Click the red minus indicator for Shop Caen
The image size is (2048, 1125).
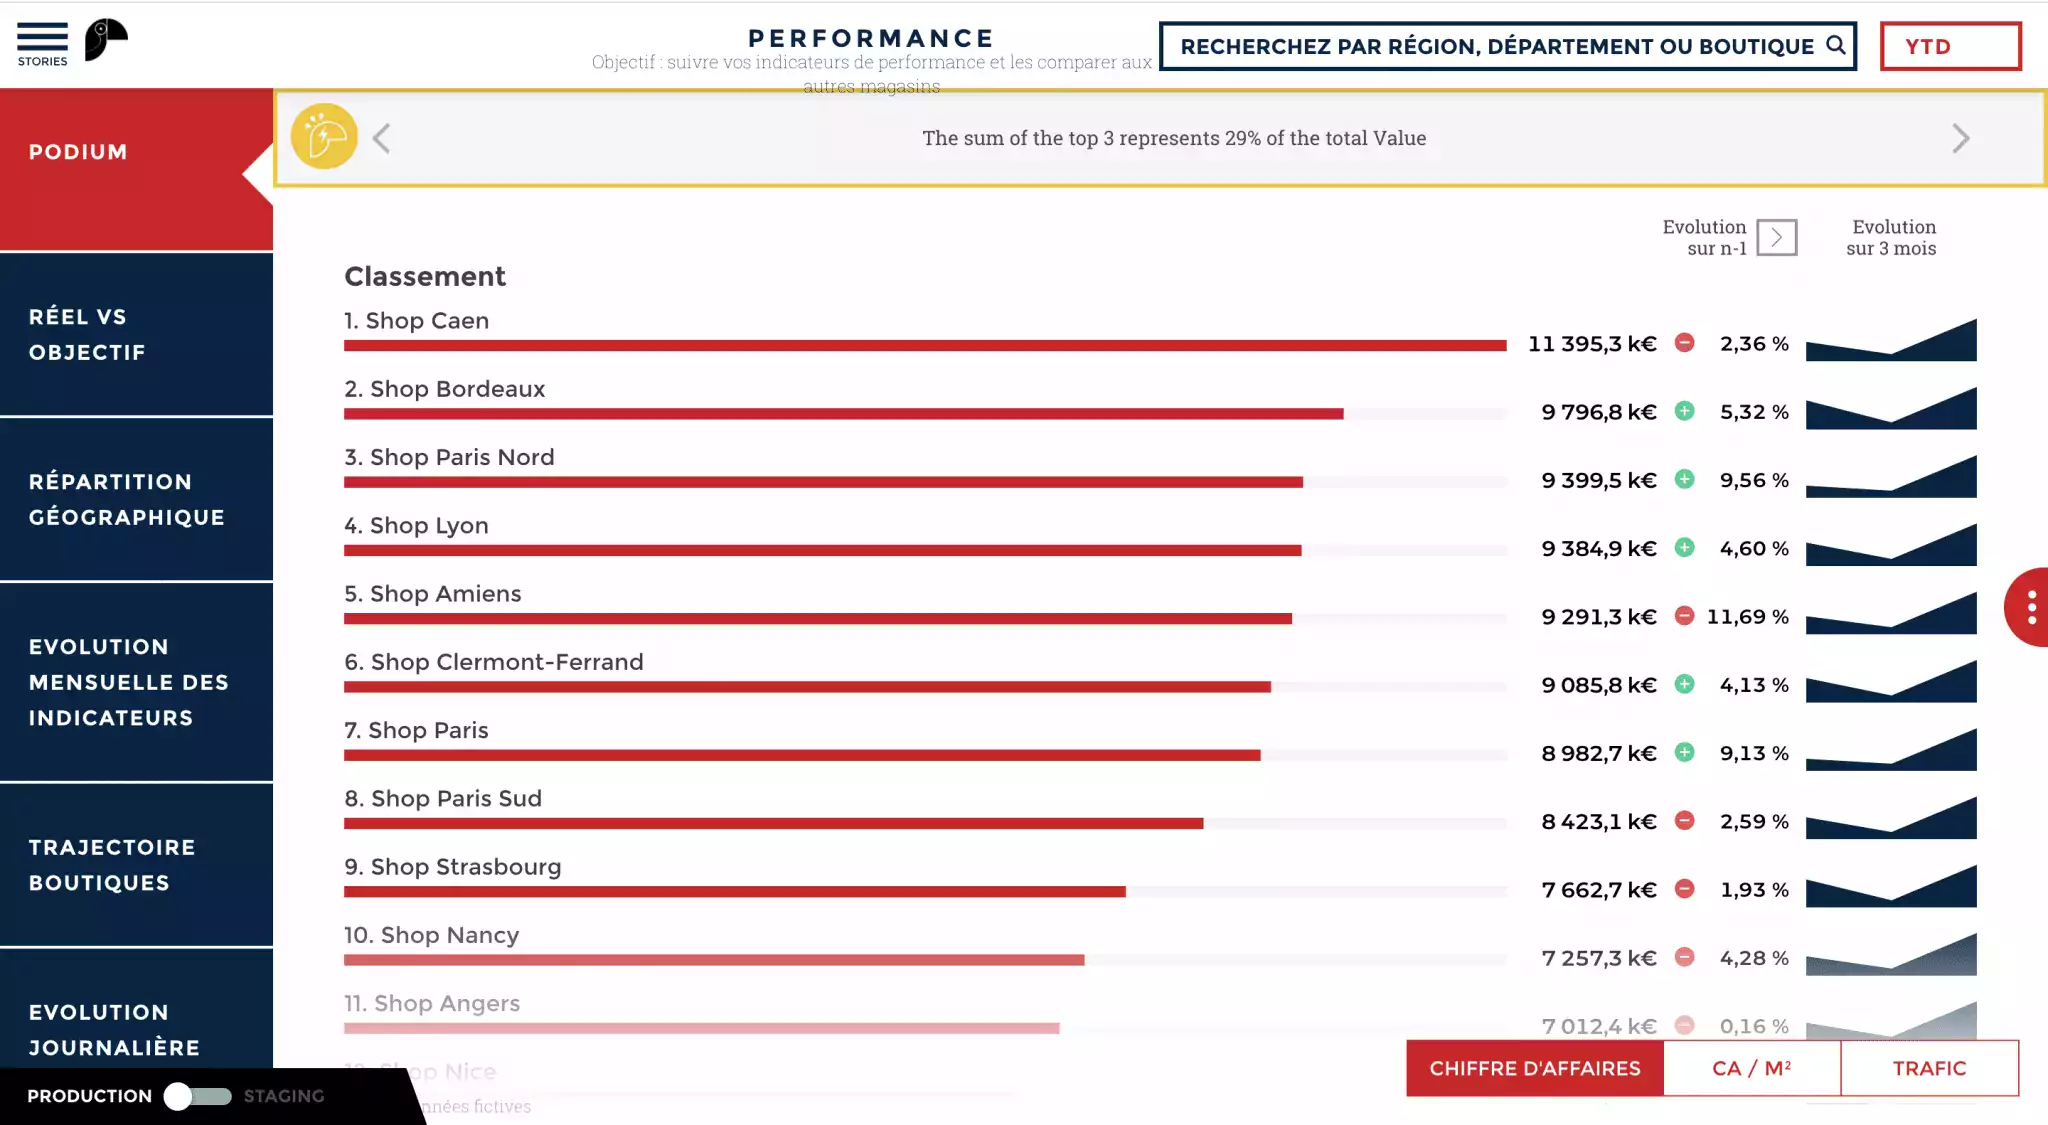[1685, 343]
